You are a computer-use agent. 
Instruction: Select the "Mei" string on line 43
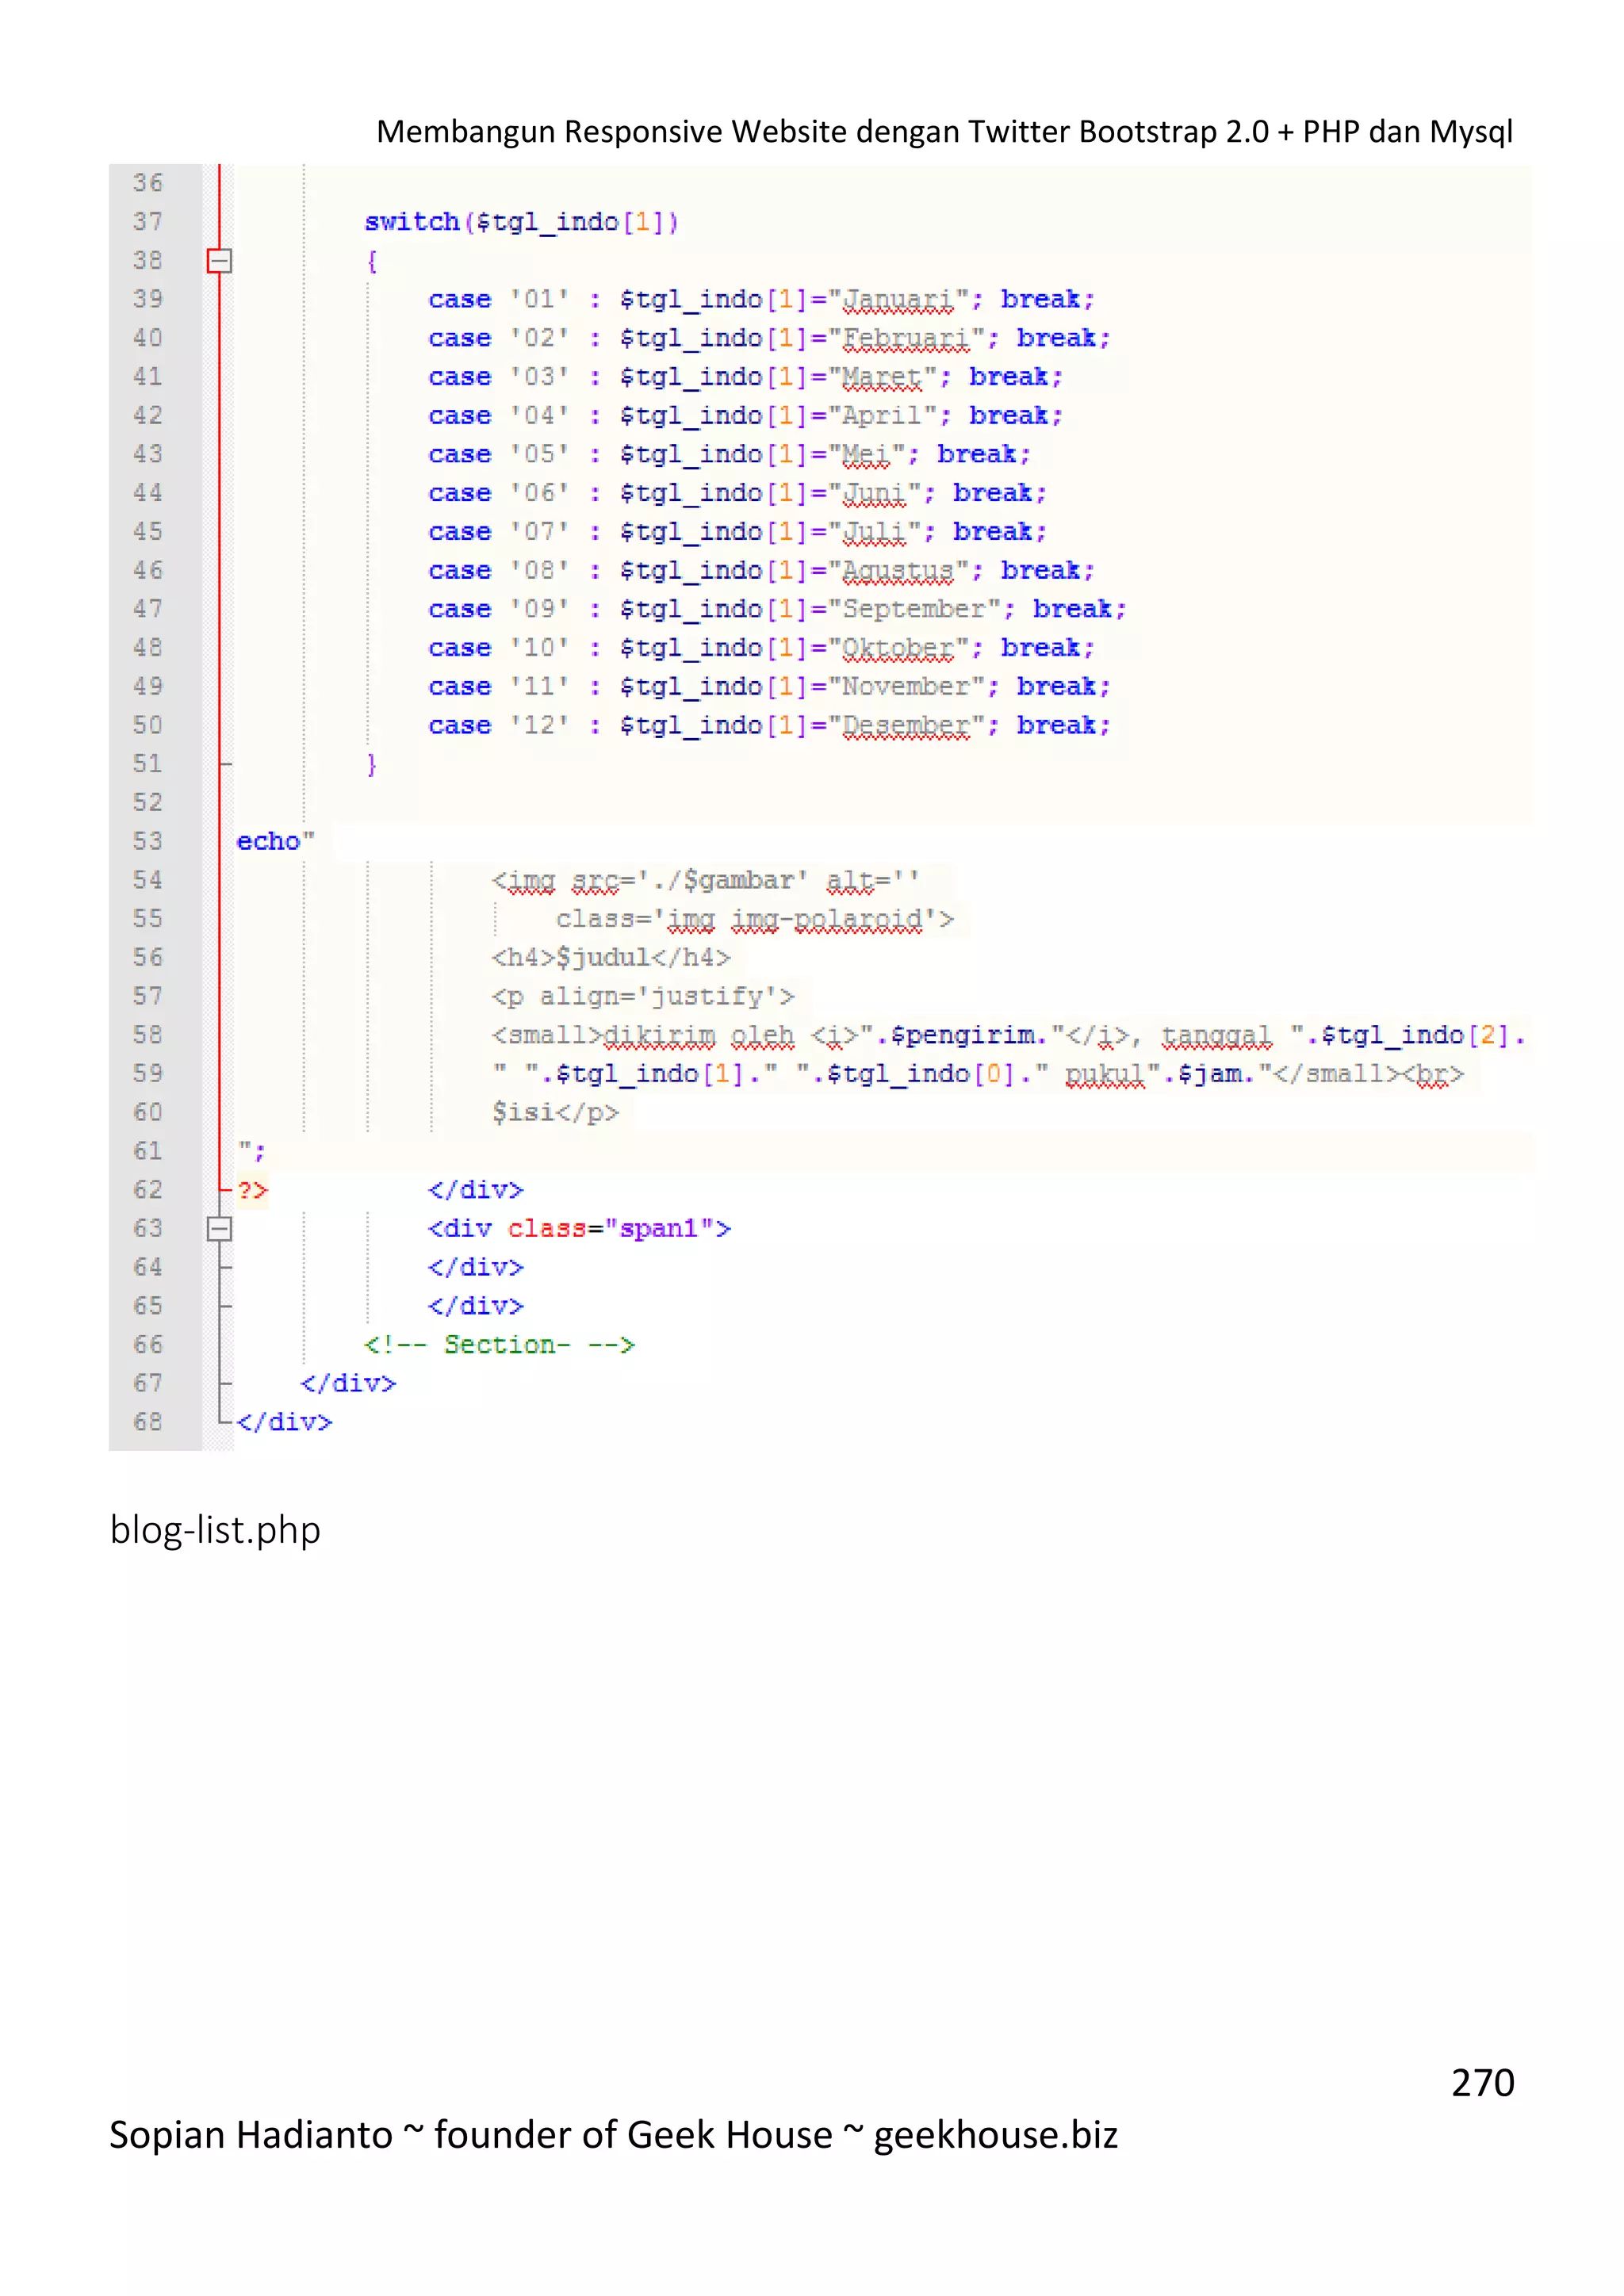tap(866, 454)
